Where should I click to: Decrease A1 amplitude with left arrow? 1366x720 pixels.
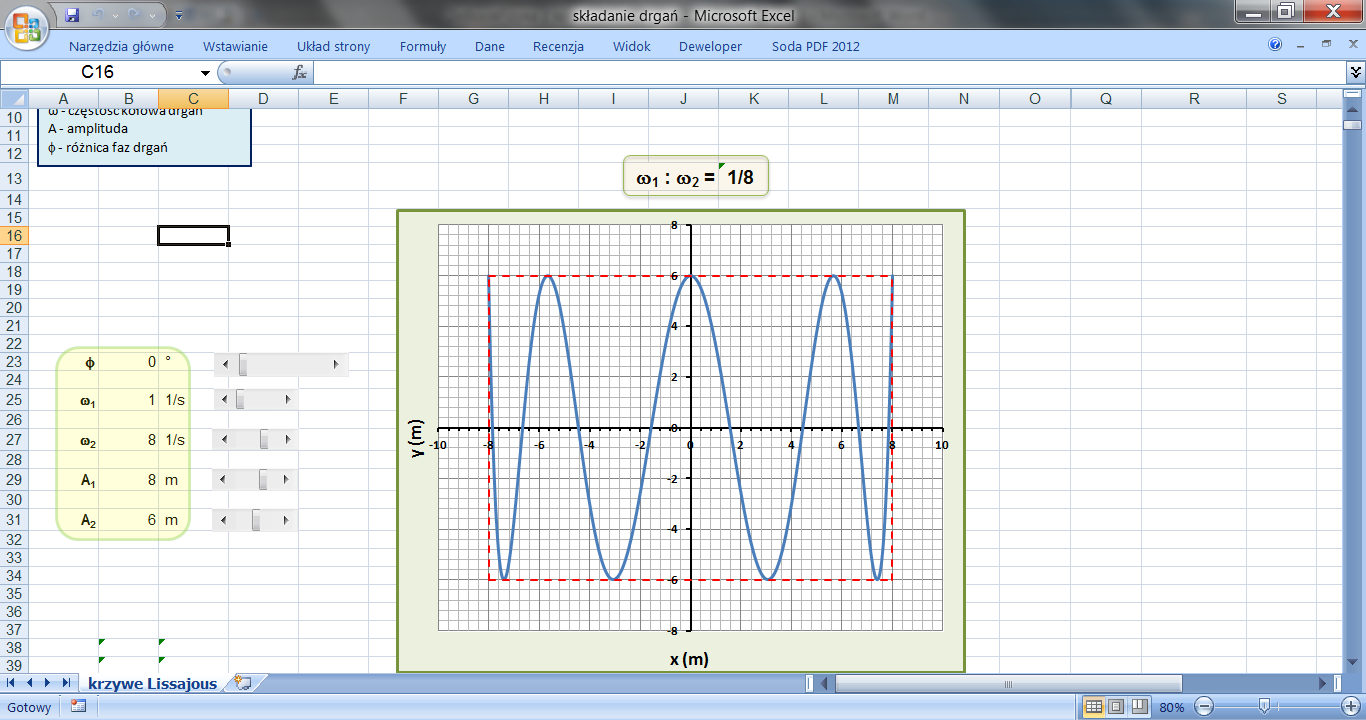click(224, 480)
